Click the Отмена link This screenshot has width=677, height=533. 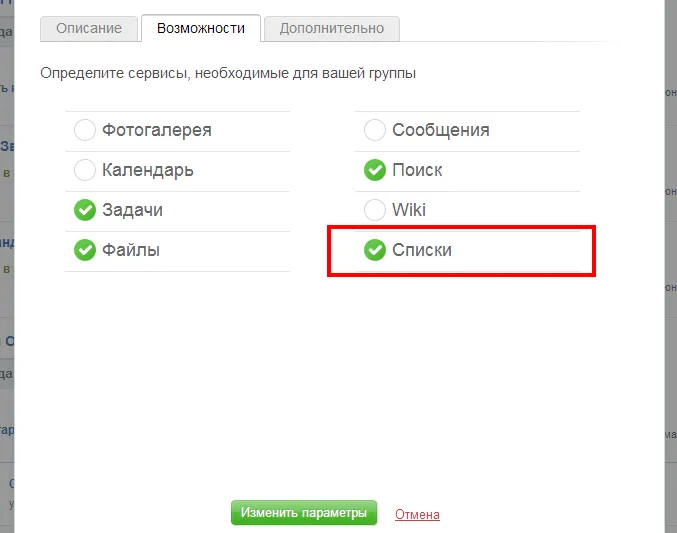click(x=417, y=514)
